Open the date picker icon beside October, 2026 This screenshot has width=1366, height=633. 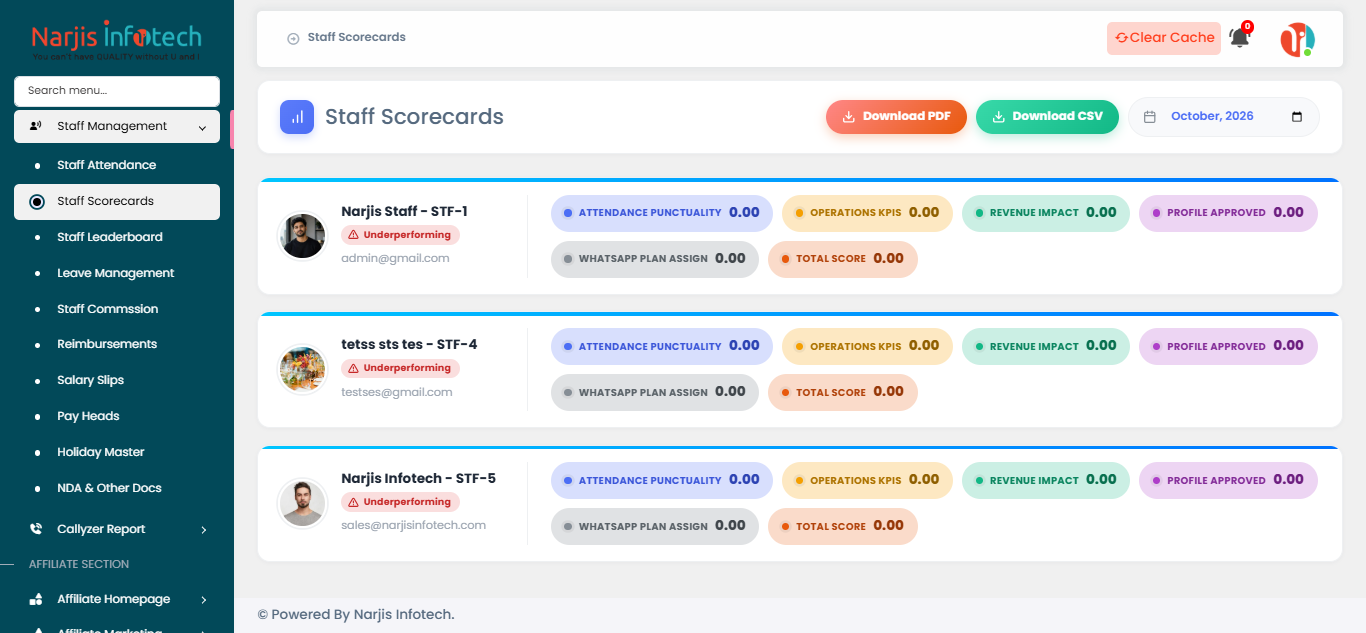(1297, 117)
